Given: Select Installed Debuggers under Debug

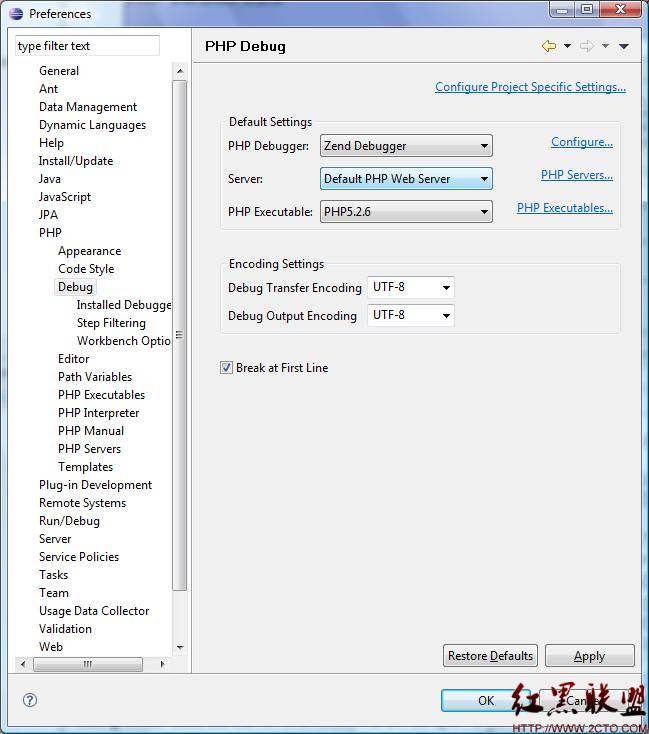Looking at the screenshot, I should click(124, 305).
